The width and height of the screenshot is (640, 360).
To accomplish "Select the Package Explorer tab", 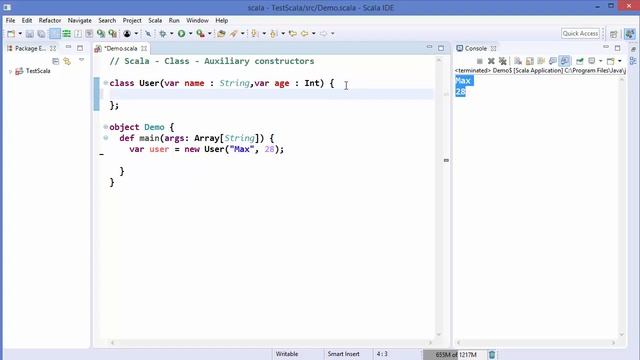I will pos(30,49).
